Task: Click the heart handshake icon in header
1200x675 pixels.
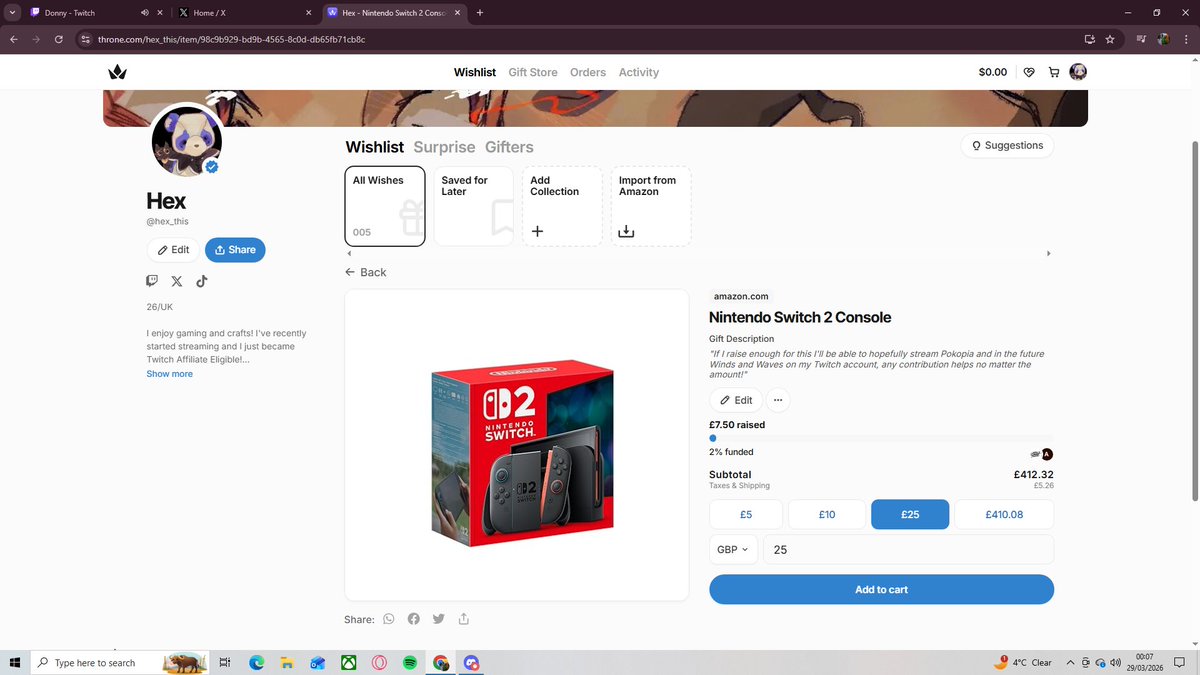Action: pyautogui.click(x=1029, y=72)
